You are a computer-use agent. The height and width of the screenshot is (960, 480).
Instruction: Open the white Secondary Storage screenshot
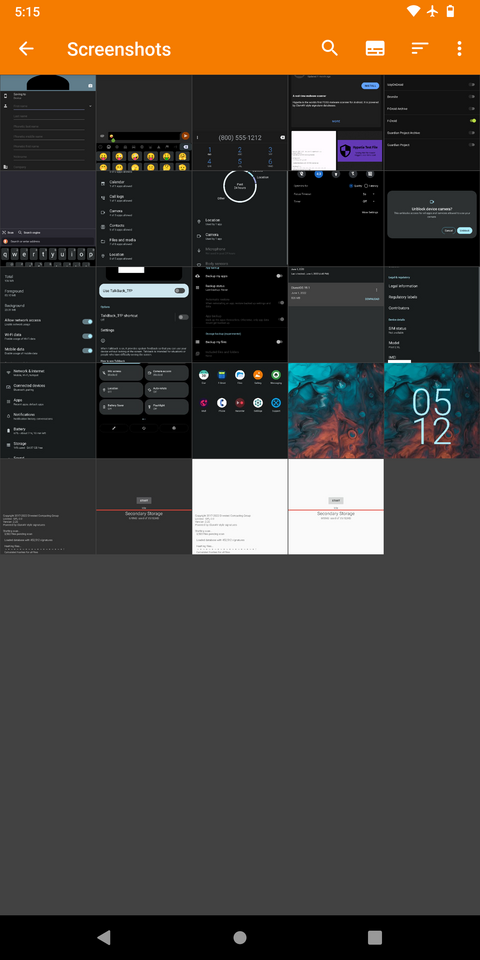click(x=336, y=506)
